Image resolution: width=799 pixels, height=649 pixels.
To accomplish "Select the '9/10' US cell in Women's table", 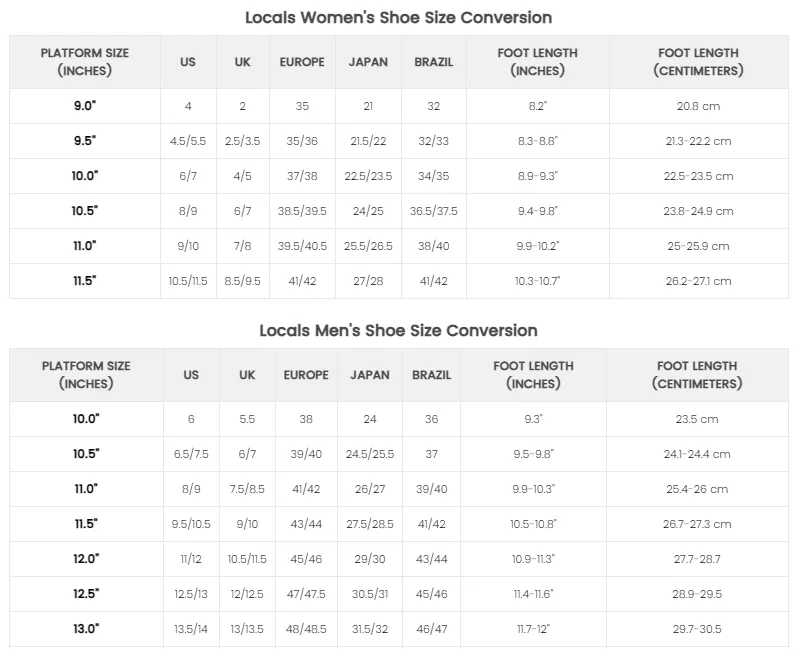I will tap(188, 246).
